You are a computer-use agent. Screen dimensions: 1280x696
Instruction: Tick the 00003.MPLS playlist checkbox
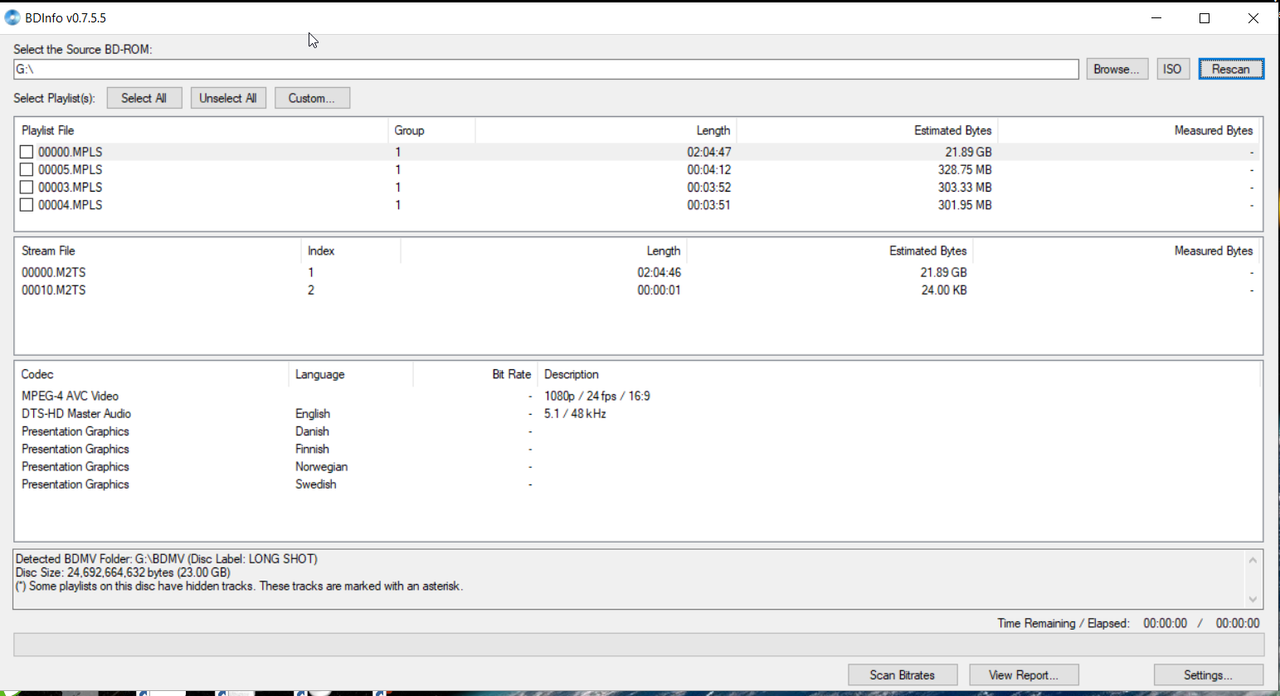coord(27,187)
